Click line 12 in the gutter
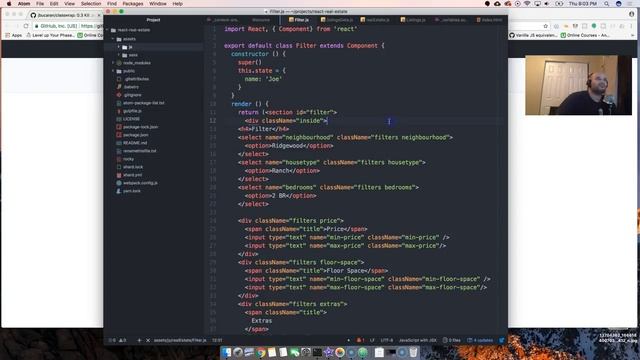640x360 pixels. coord(213,120)
